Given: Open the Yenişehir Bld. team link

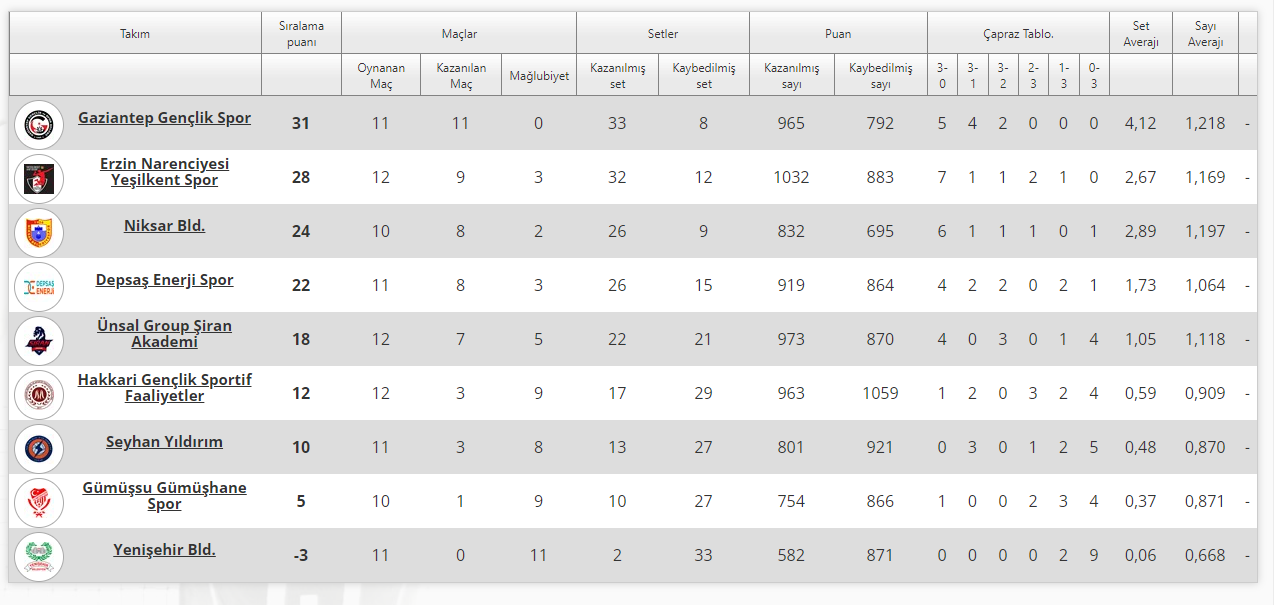Looking at the screenshot, I should click(x=164, y=550).
